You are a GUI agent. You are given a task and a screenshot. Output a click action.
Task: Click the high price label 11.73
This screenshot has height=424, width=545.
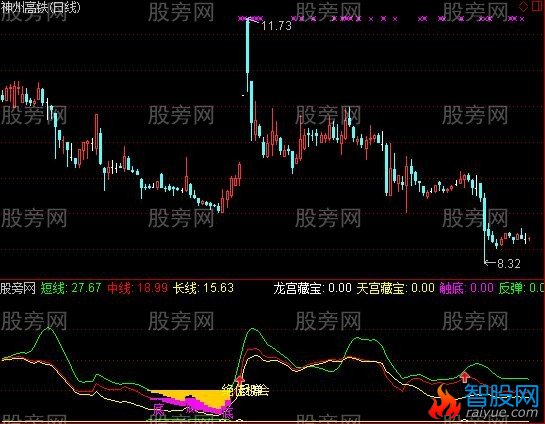(276, 26)
